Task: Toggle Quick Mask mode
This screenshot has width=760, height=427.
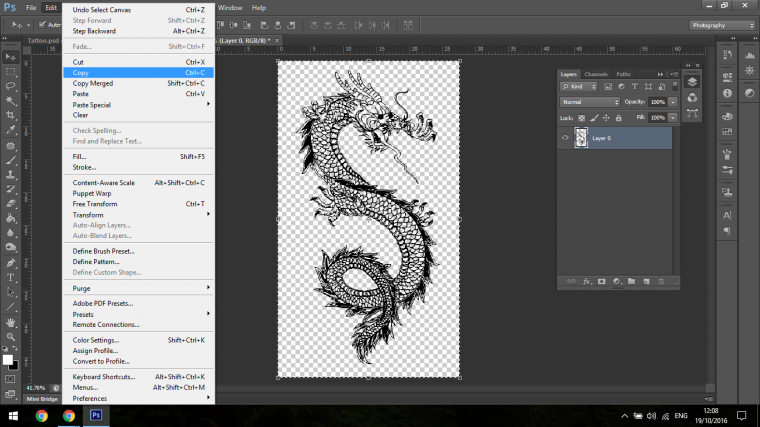Action: coord(10,379)
